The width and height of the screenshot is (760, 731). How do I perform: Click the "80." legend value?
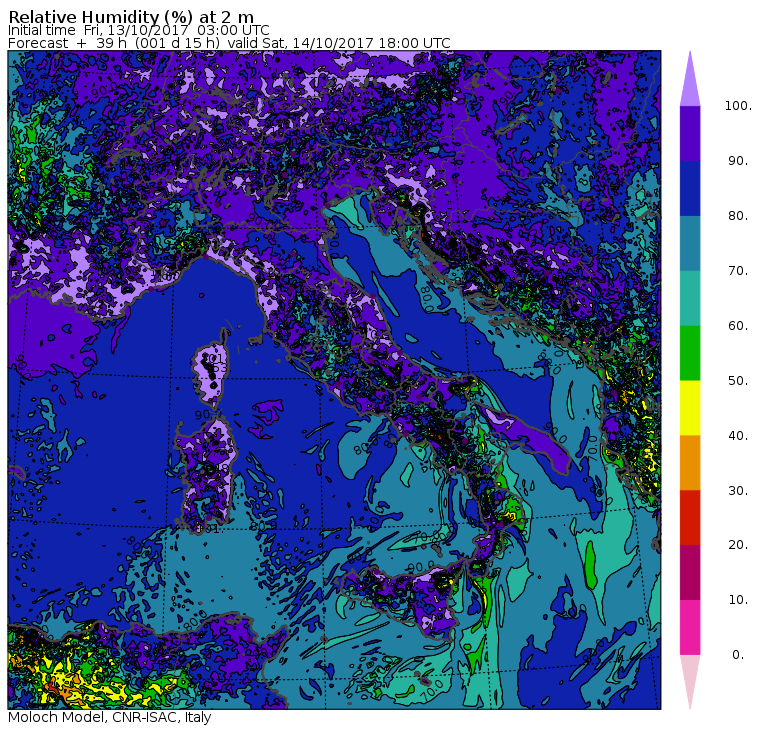(x=738, y=216)
